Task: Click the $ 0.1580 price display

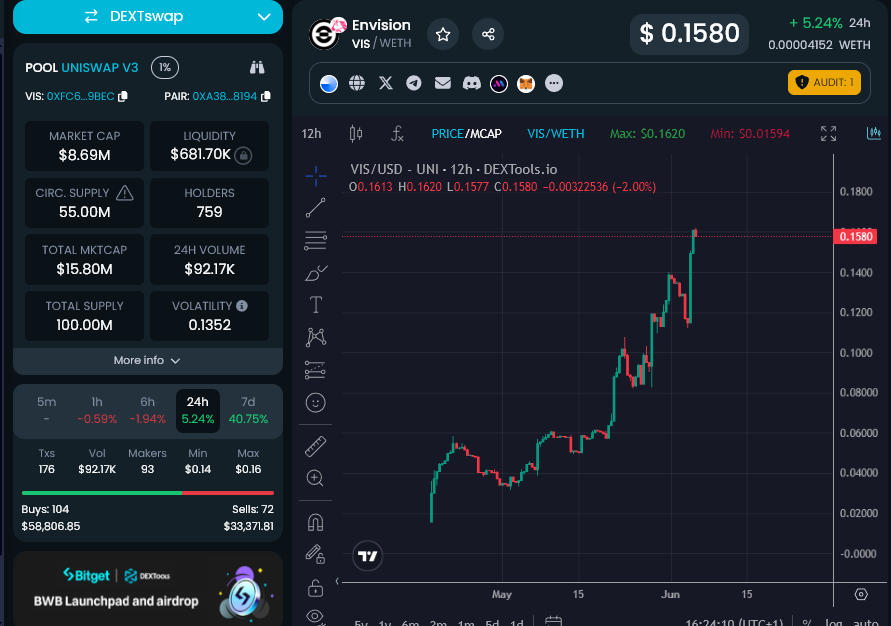Action: pyautogui.click(x=689, y=34)
